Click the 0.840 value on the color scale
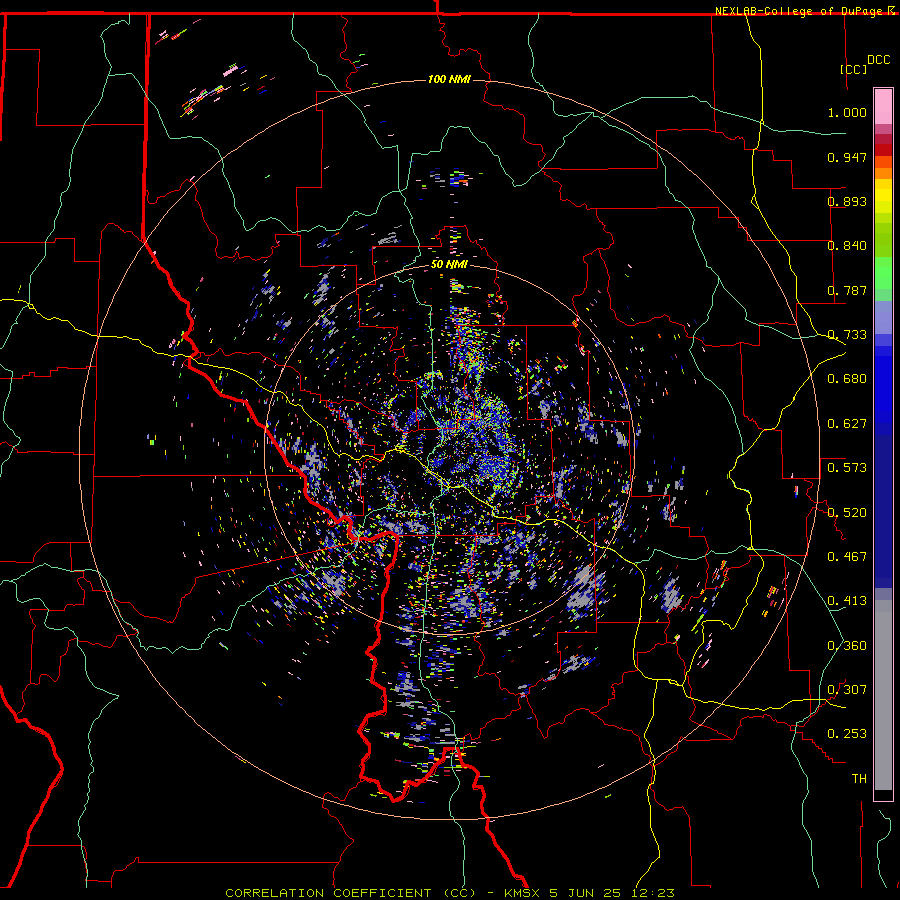Image resolution: width=900 pixels, height=900 pixels. point(847,246)
